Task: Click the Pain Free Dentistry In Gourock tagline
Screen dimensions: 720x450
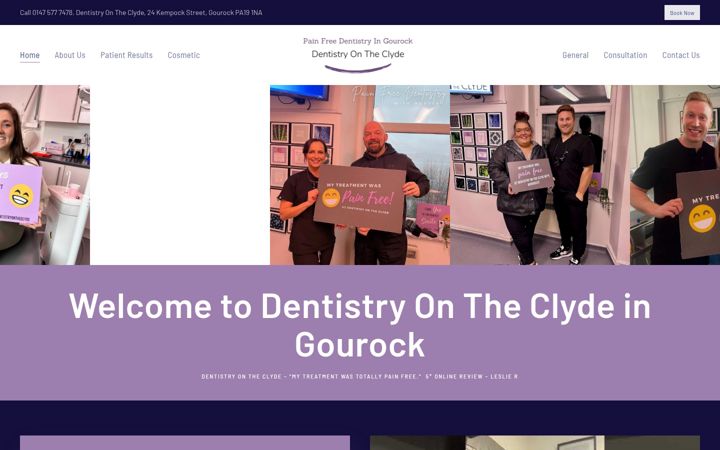Action: [358, 41]
